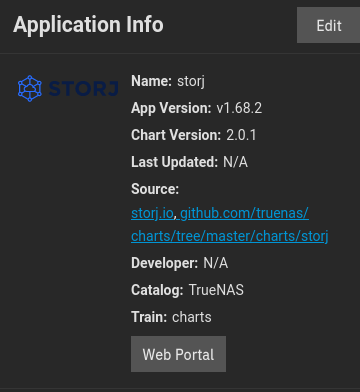The image size is (360, 392).
Task: Click the blue Storj hexagon logo icon
Action: point(30,88)
